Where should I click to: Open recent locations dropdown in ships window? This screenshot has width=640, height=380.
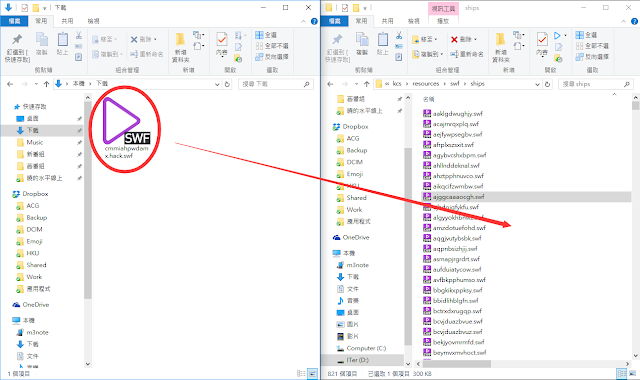(x=356, y=84)
